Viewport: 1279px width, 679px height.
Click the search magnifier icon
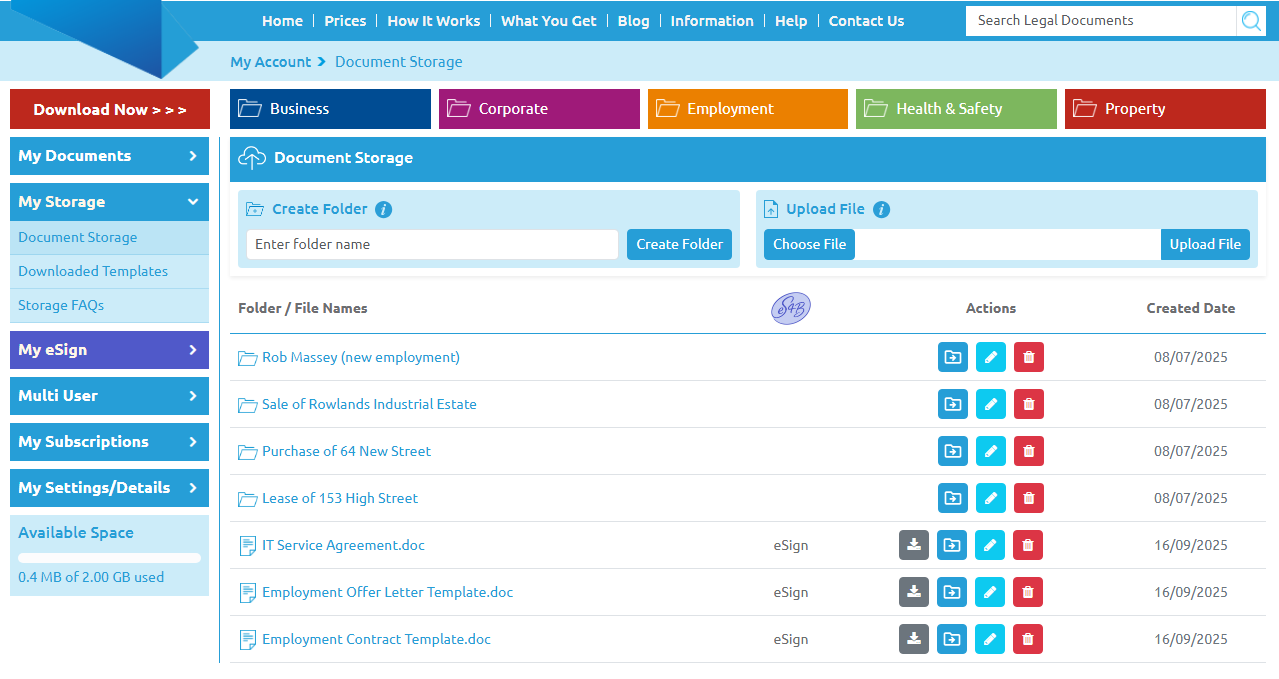point(1250,21)
